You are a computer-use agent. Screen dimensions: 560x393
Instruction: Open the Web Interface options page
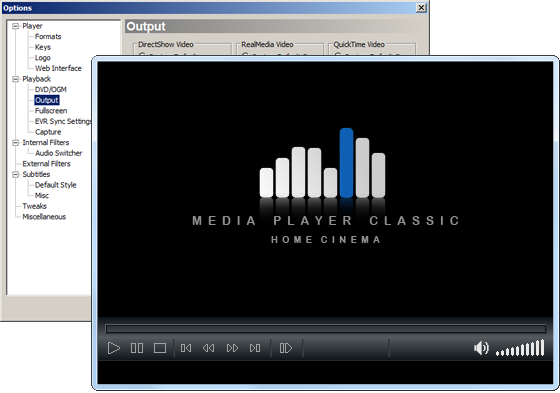58,68
